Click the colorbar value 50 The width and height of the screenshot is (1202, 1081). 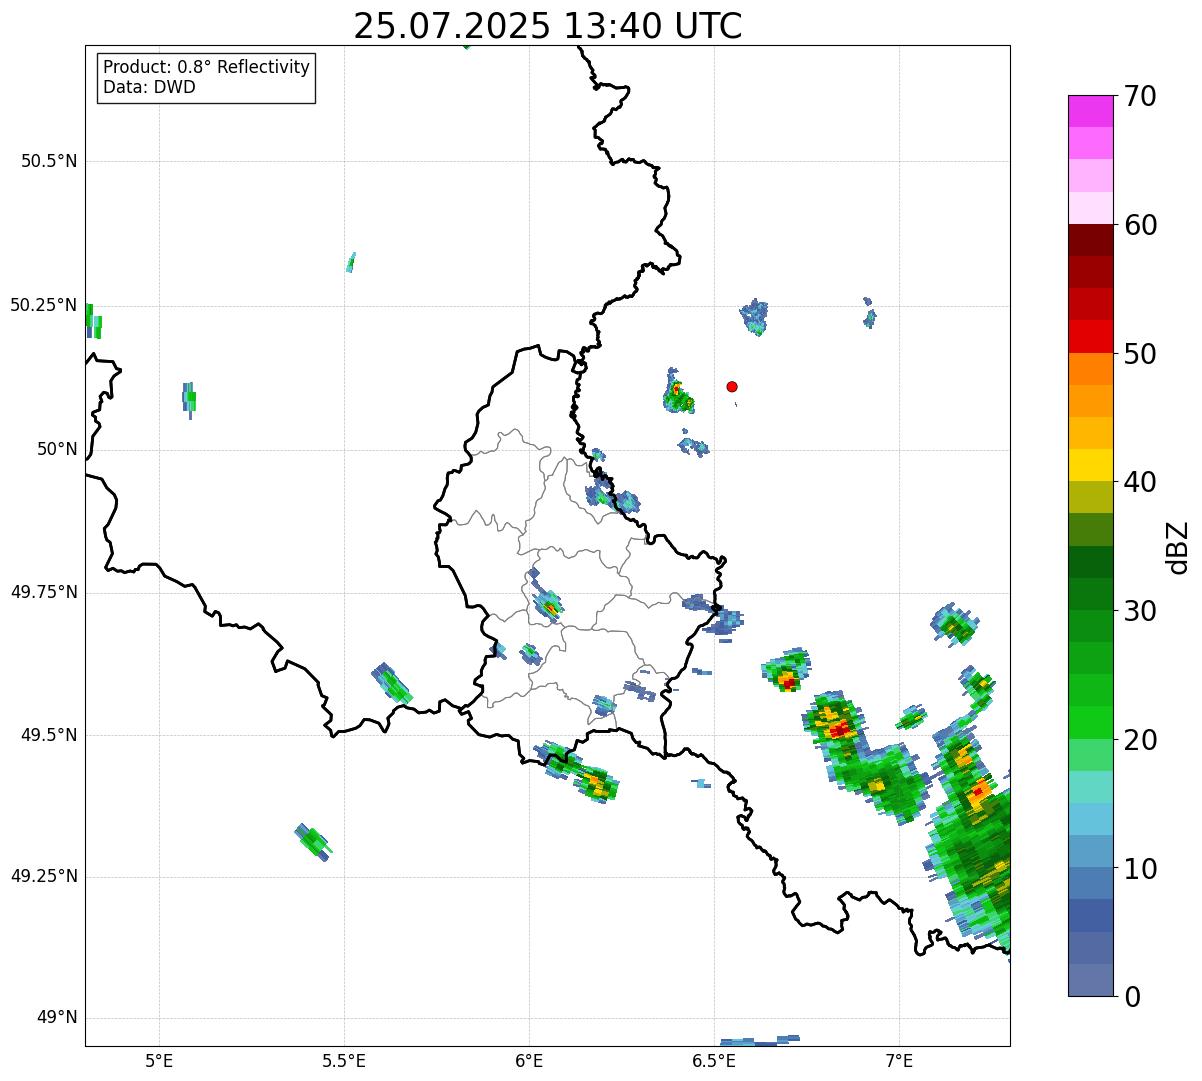point(1141,354)
